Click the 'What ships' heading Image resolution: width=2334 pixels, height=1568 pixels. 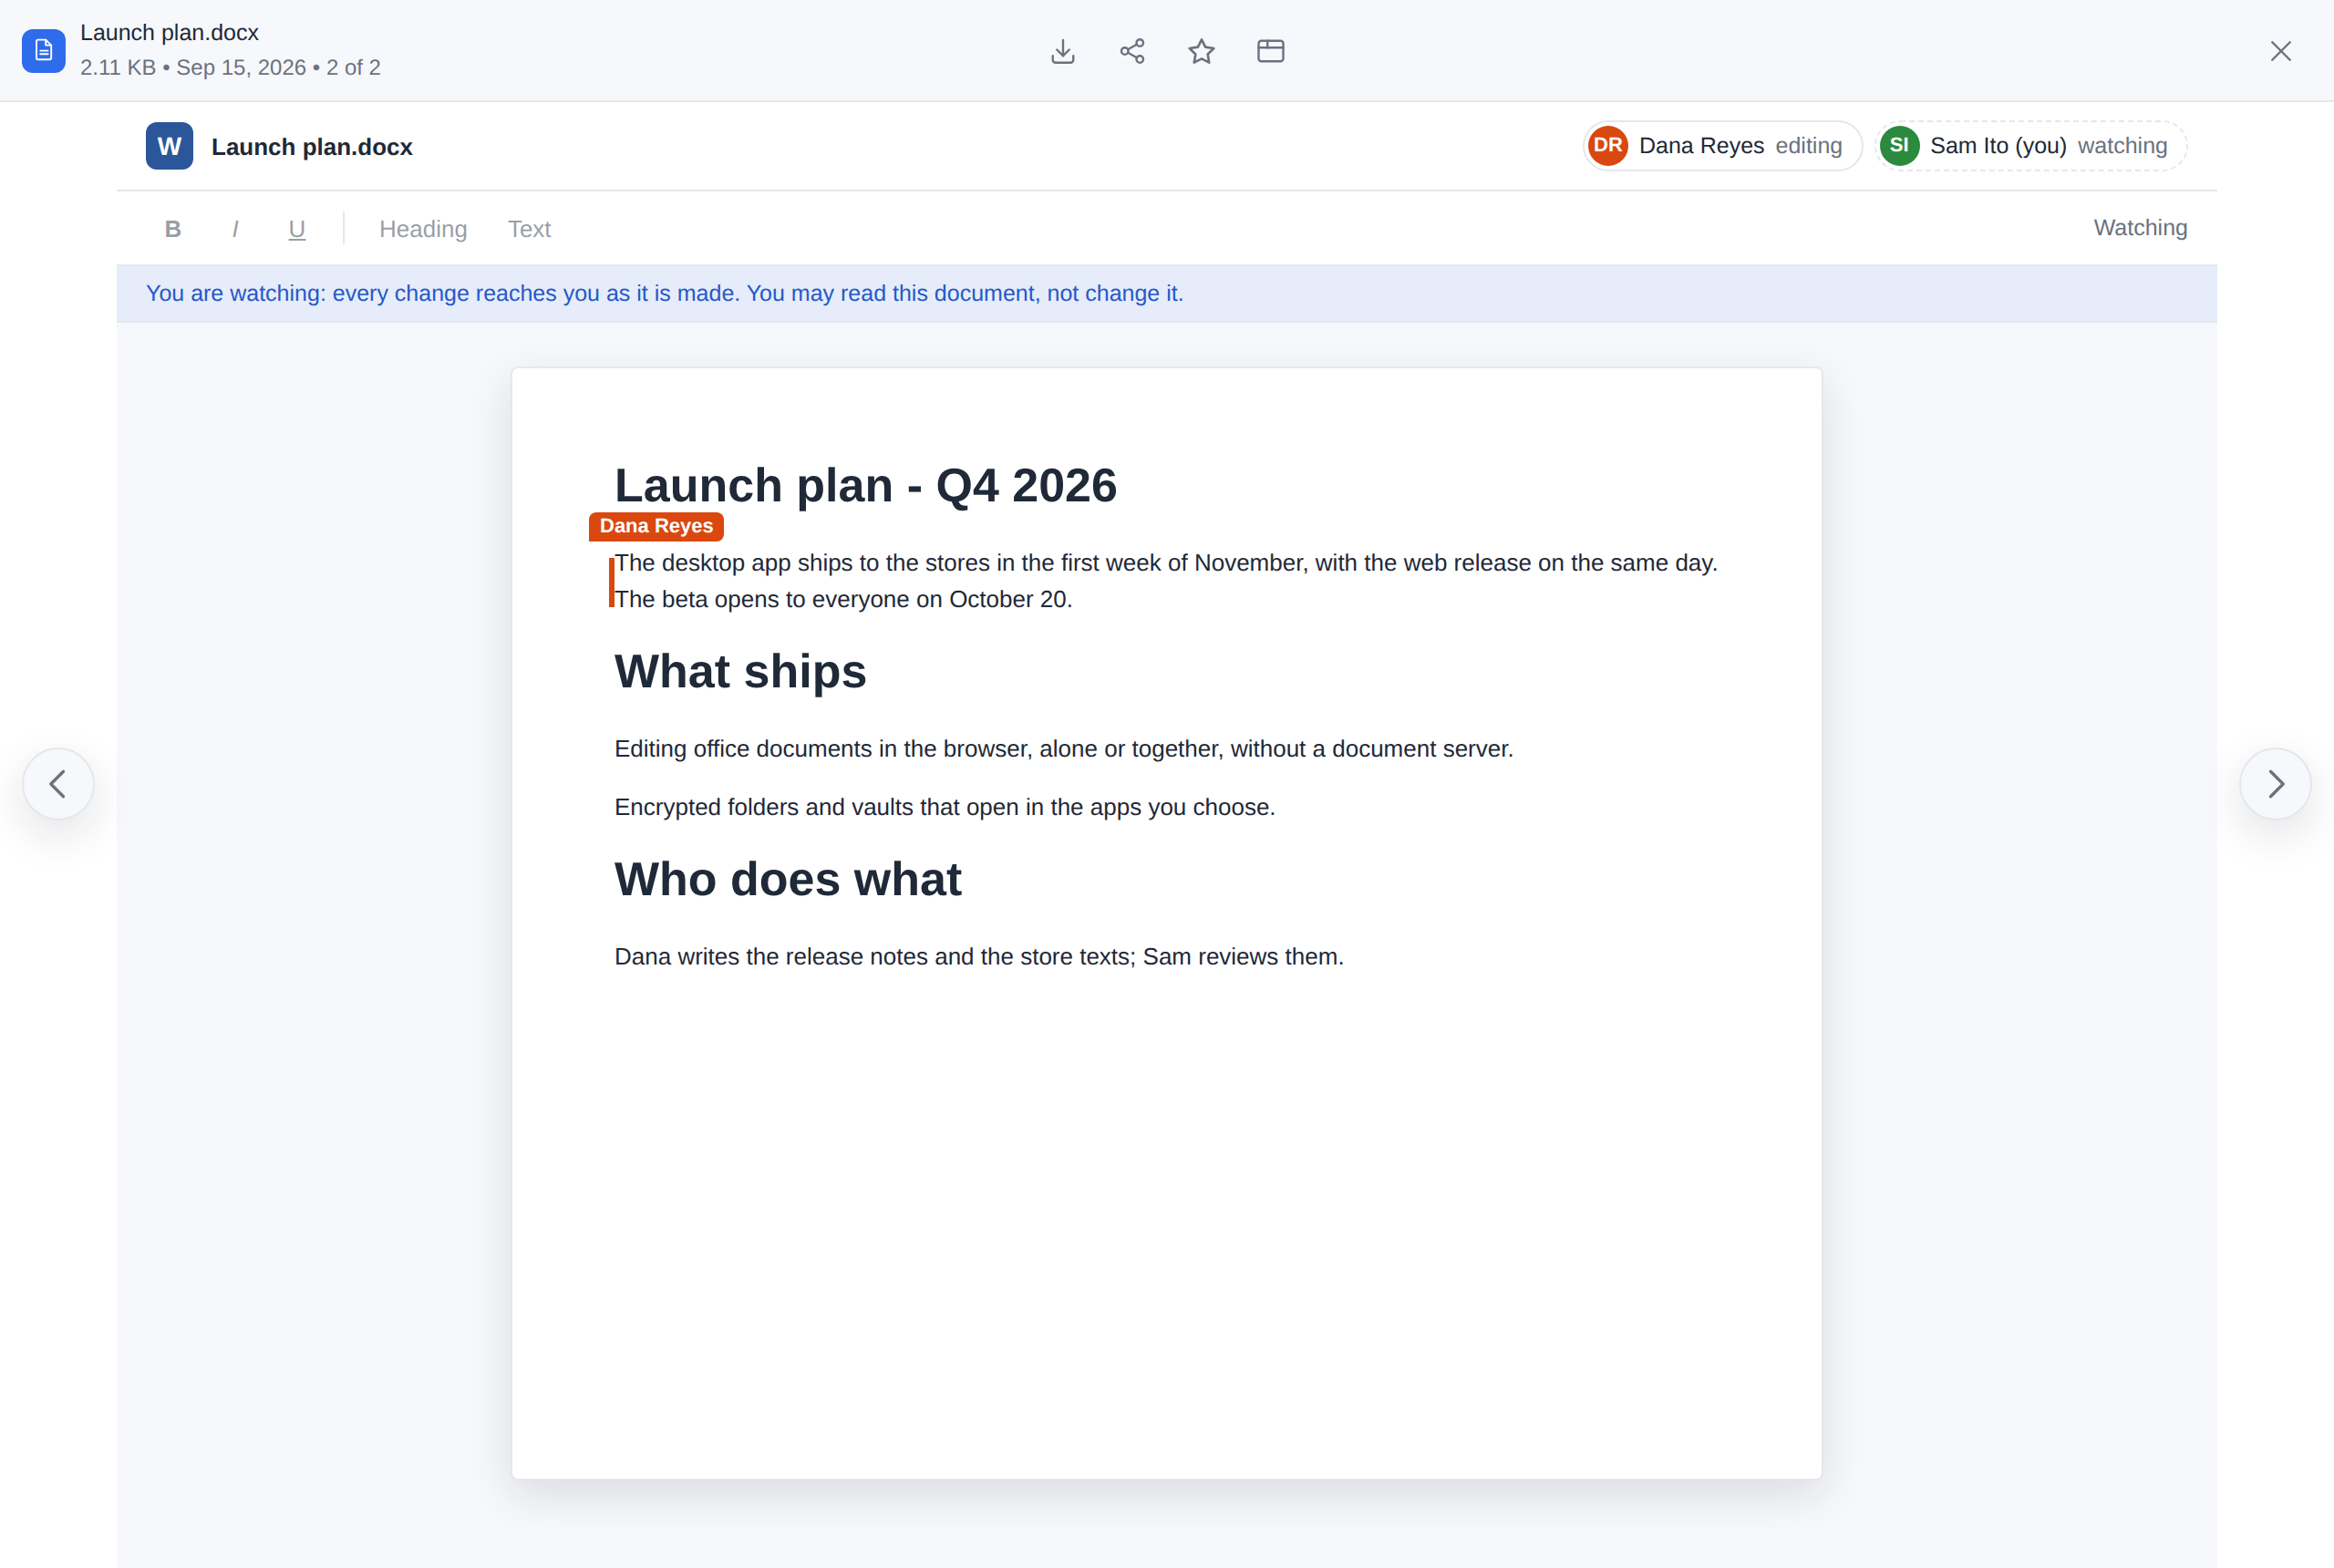click(x=740, y=671)
